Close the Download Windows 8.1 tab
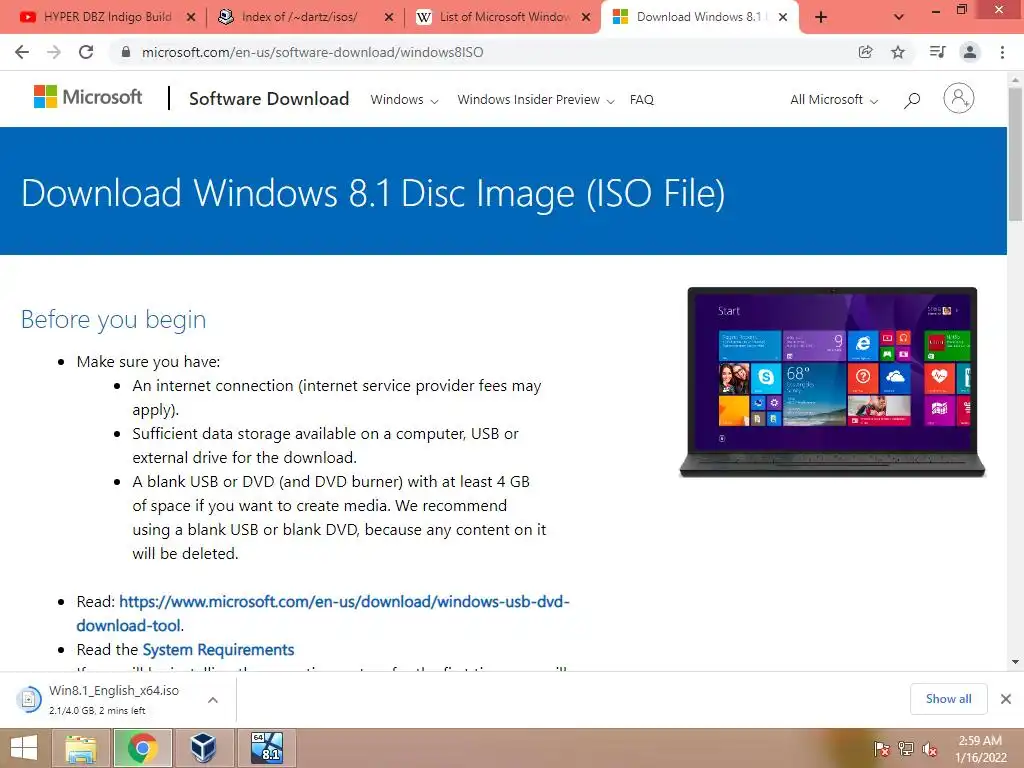1024x768 pixels. pyautogui.click(x=783, y=18)
